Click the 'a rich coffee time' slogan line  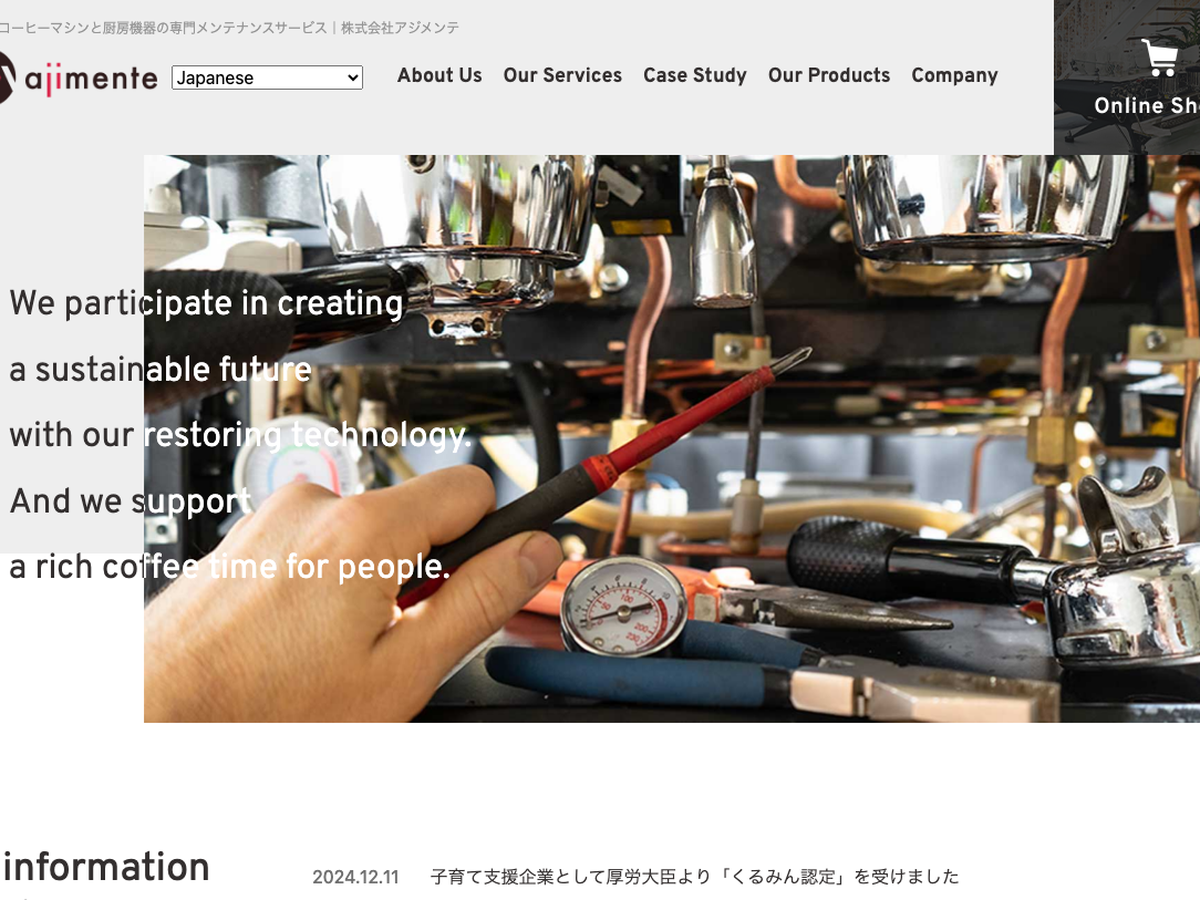coord(229,567)
